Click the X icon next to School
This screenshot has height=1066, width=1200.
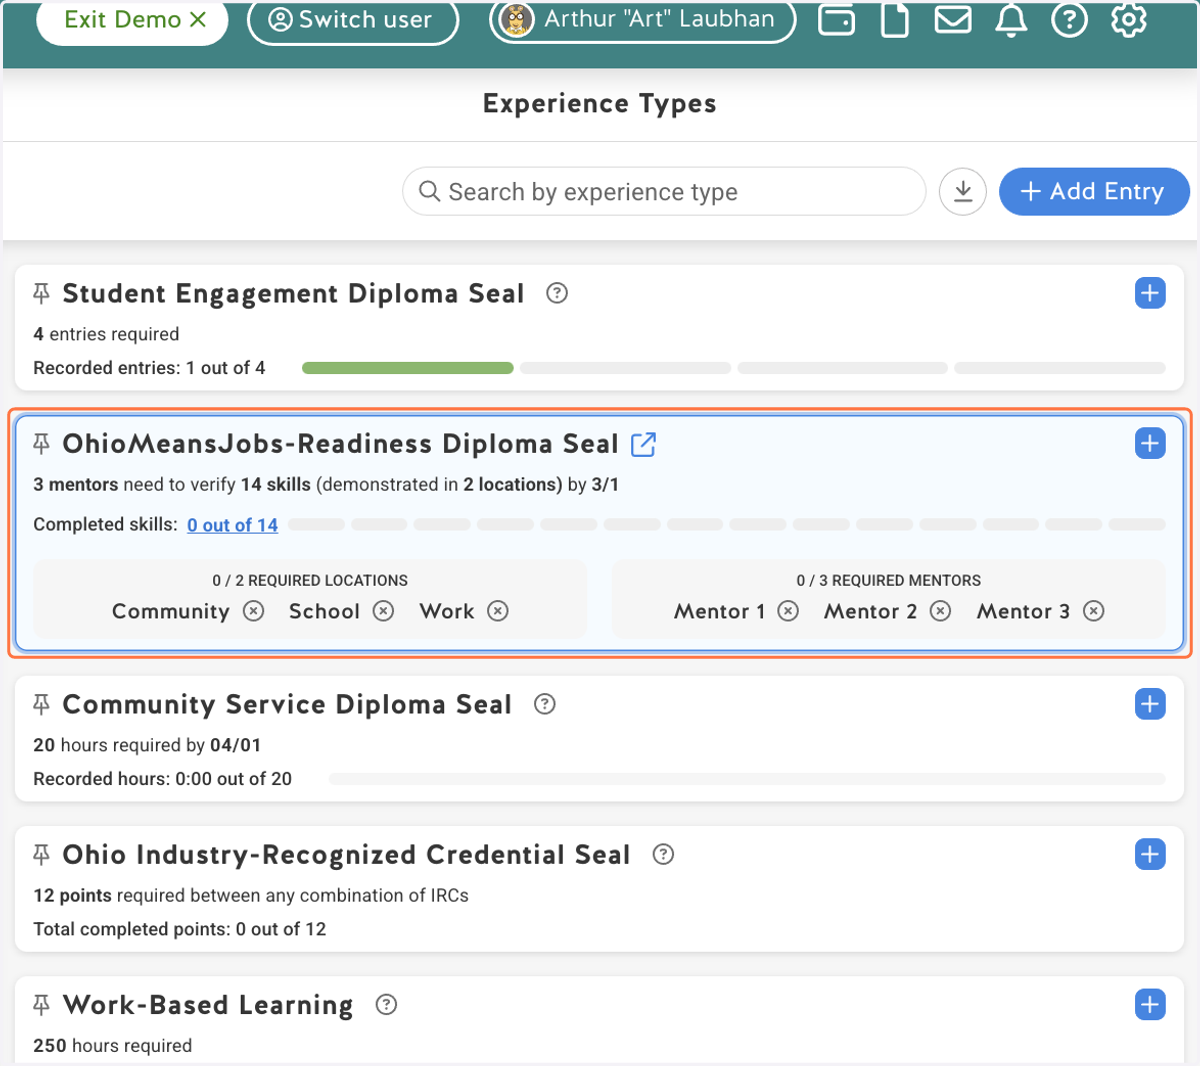(x=384, y=611)
